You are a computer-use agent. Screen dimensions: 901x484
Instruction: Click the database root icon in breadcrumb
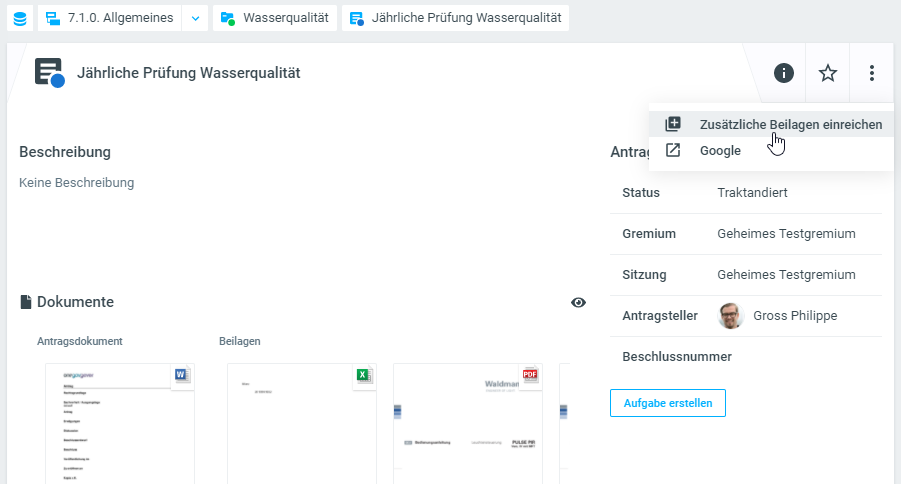click(20, 18)
